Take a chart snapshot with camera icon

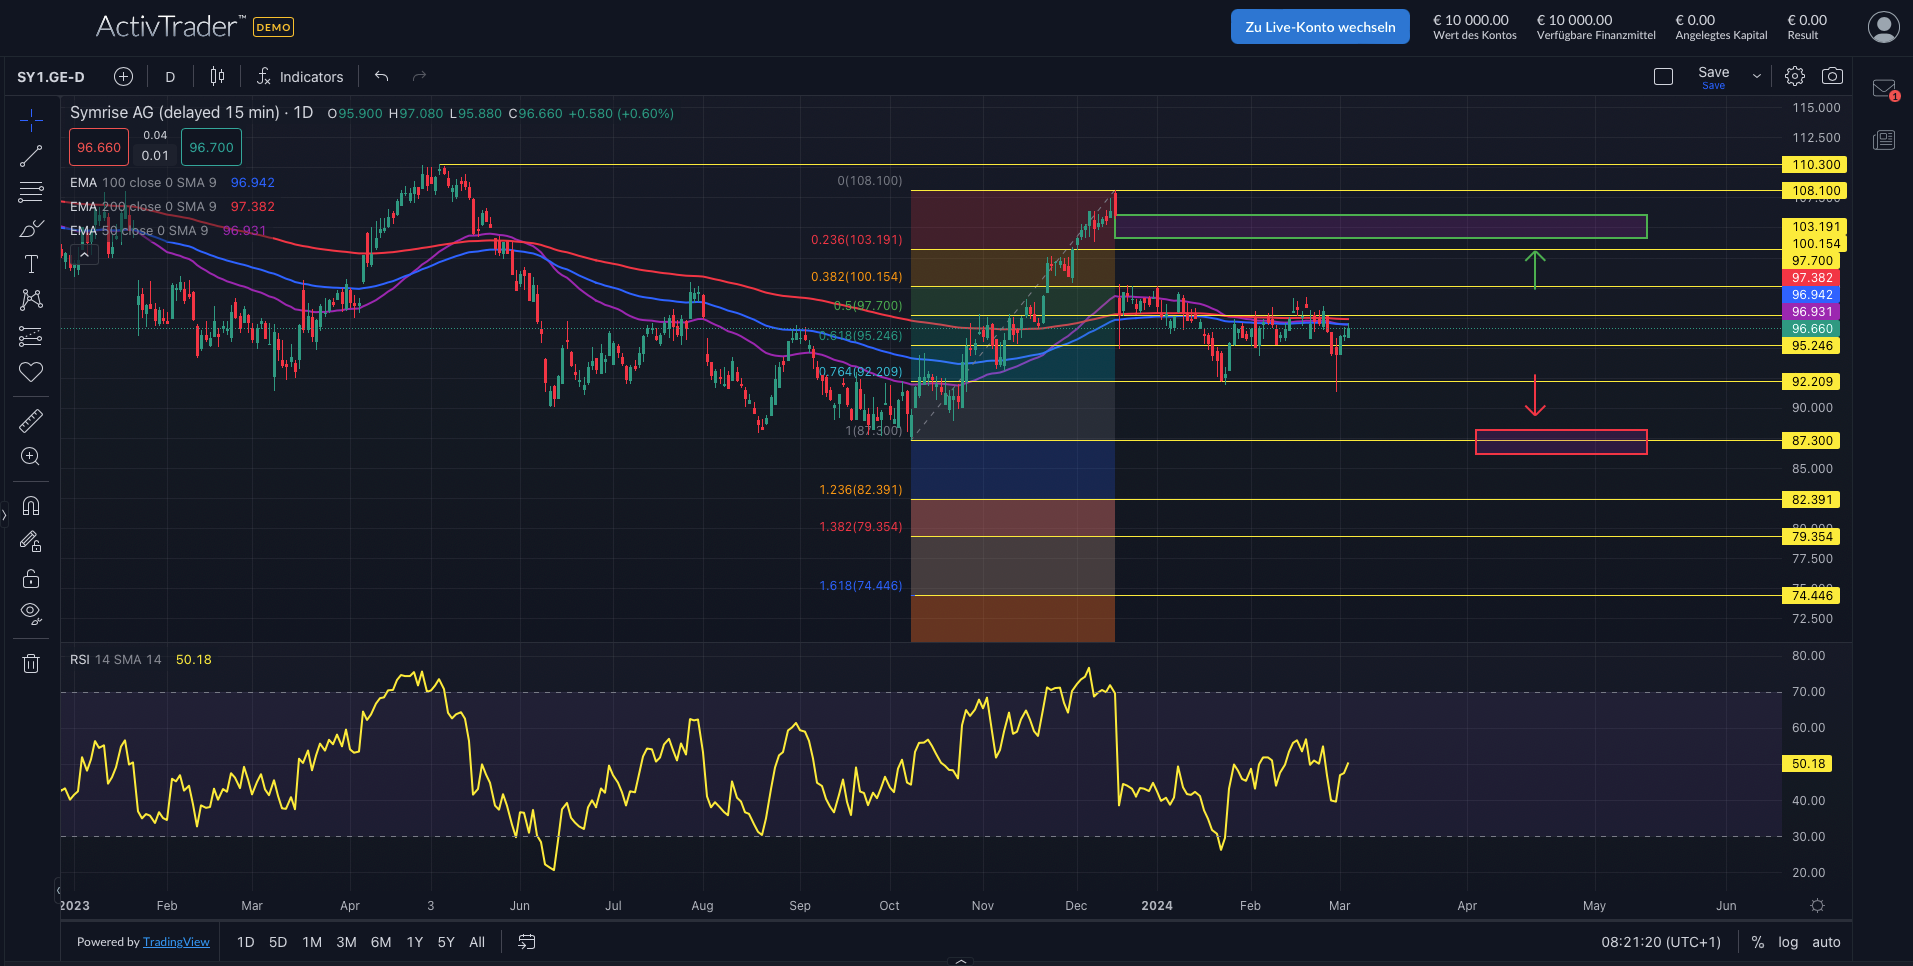coord(1832,76)
